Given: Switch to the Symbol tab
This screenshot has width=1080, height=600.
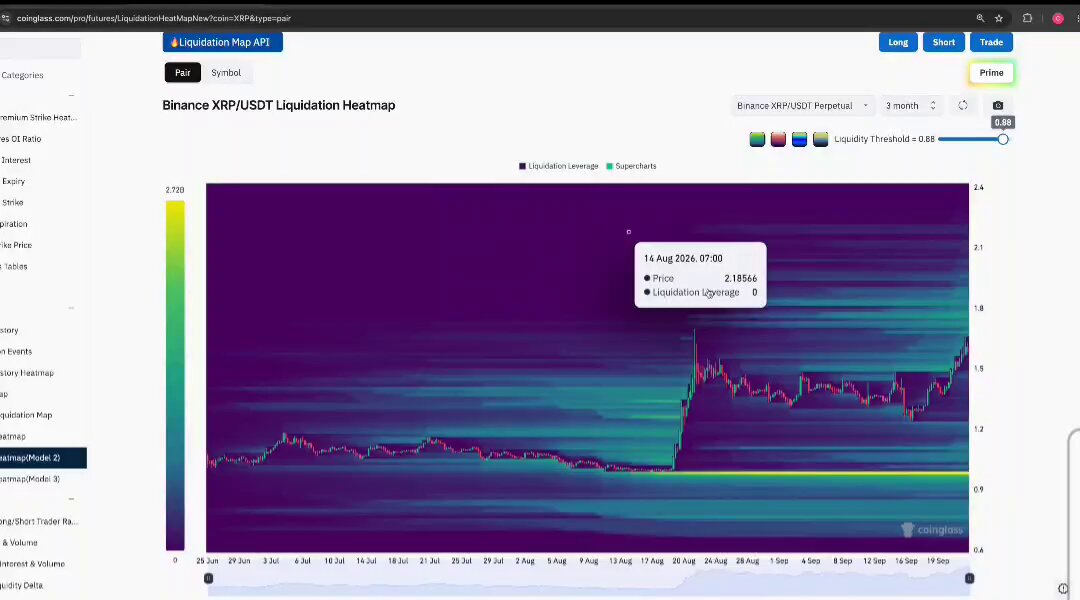Looking at the screenshot, I should point(226,73).
